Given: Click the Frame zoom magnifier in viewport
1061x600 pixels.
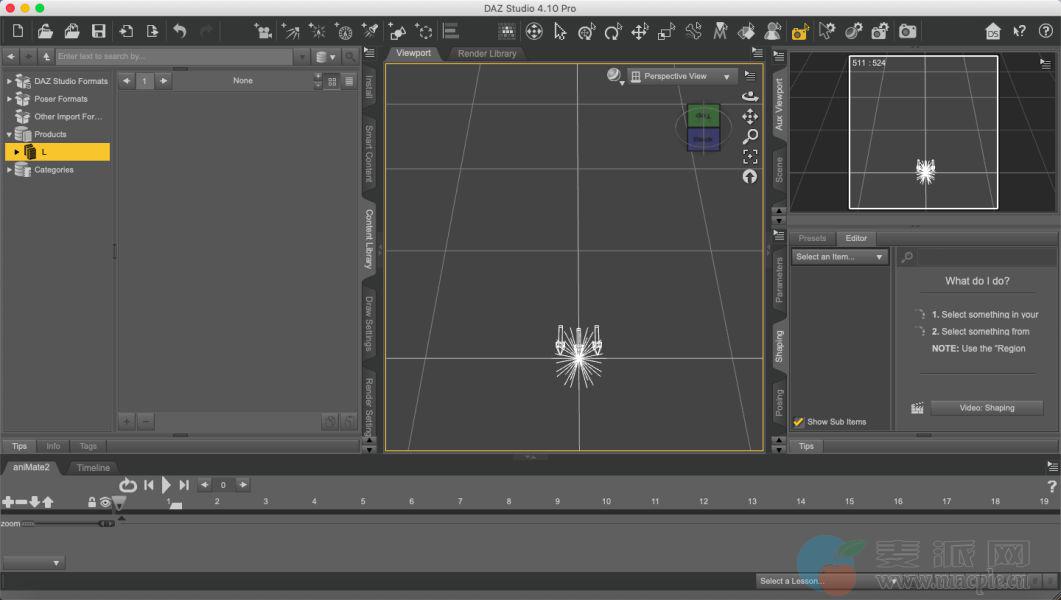Looking at the screenshot, I should pos(750,136).
